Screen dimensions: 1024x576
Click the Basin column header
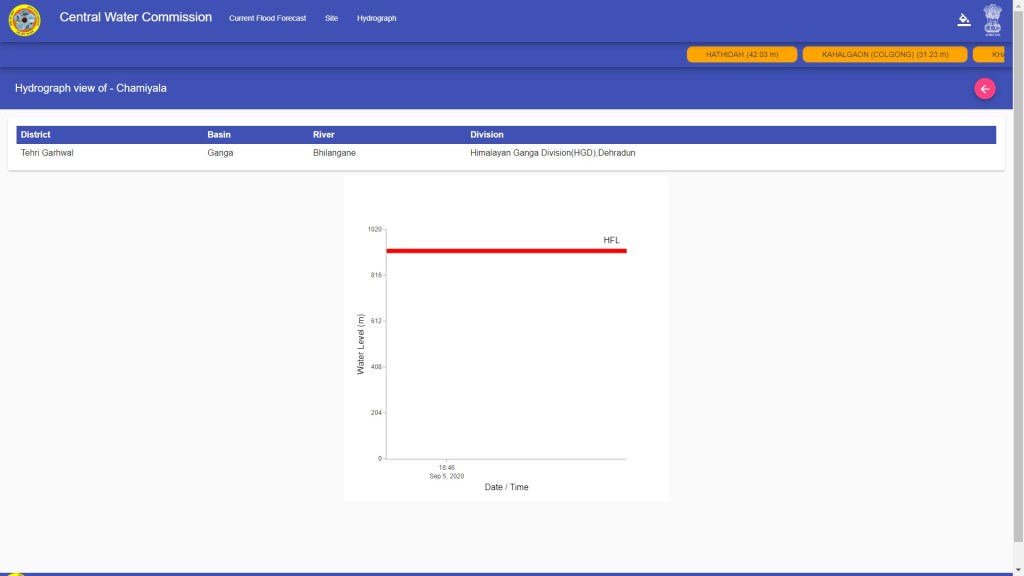coord(219,134)
